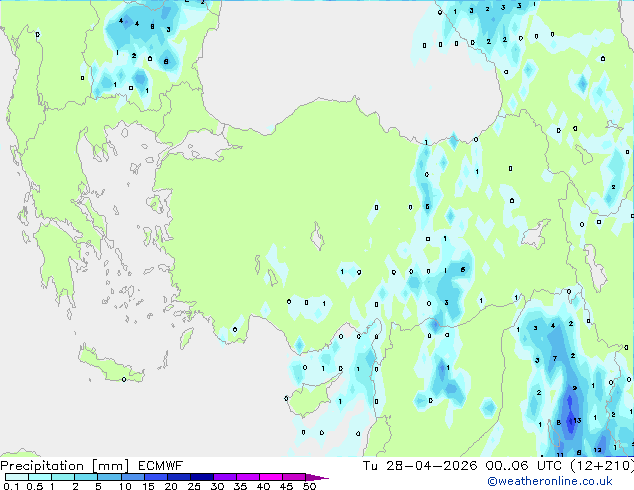Pick the 1 to 2 mm legend color
The image size is (634, 490).
pos(63,477)
